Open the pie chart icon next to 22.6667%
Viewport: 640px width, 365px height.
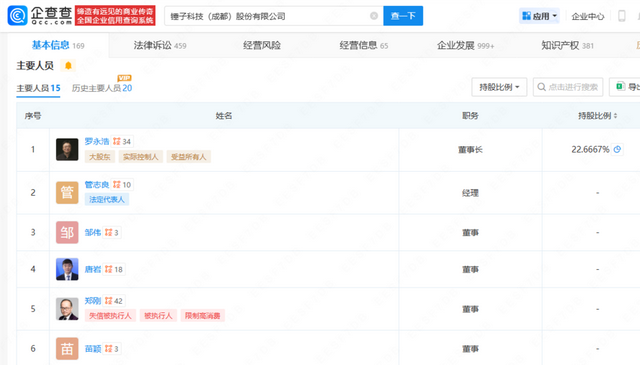coord(617,149)
